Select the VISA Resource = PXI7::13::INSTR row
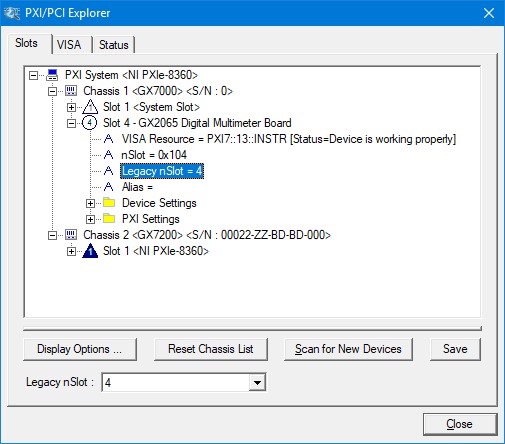Viewport: 505px width, 444px height. click(x=289, y=139)
